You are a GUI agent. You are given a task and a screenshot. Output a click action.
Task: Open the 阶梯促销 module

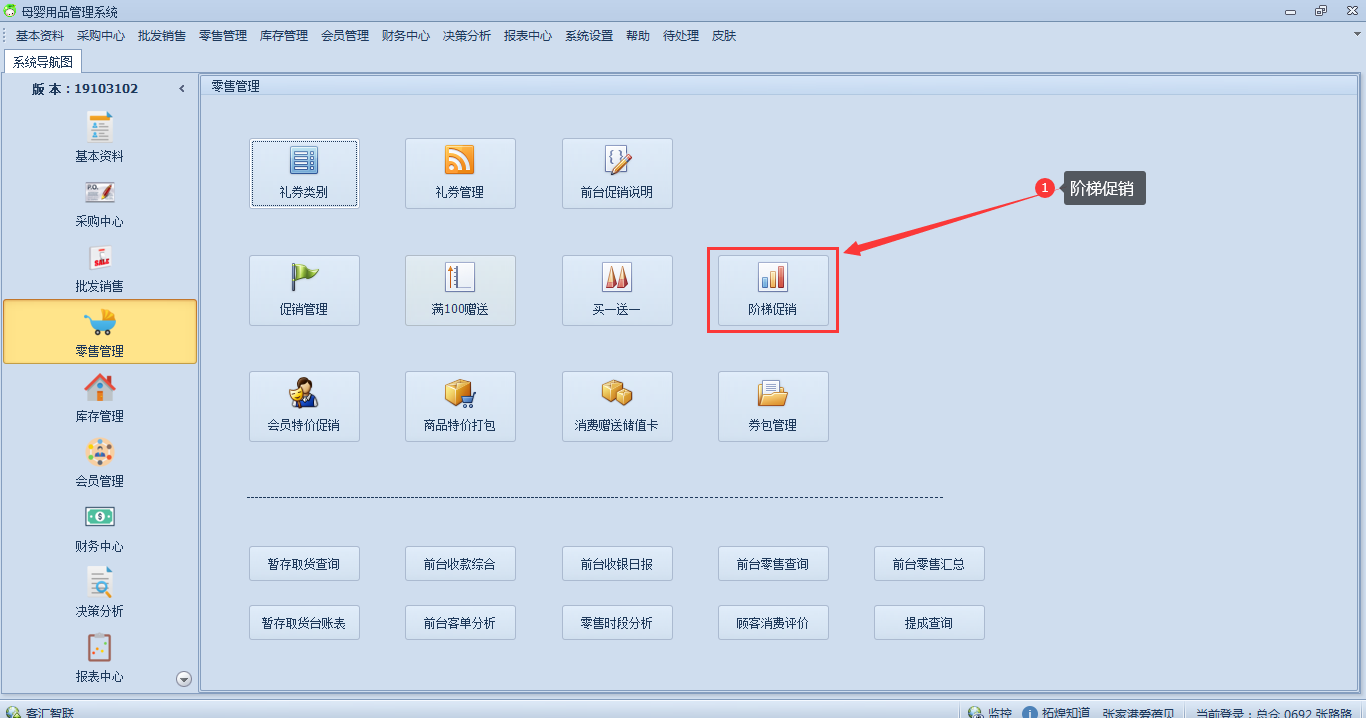773,290
